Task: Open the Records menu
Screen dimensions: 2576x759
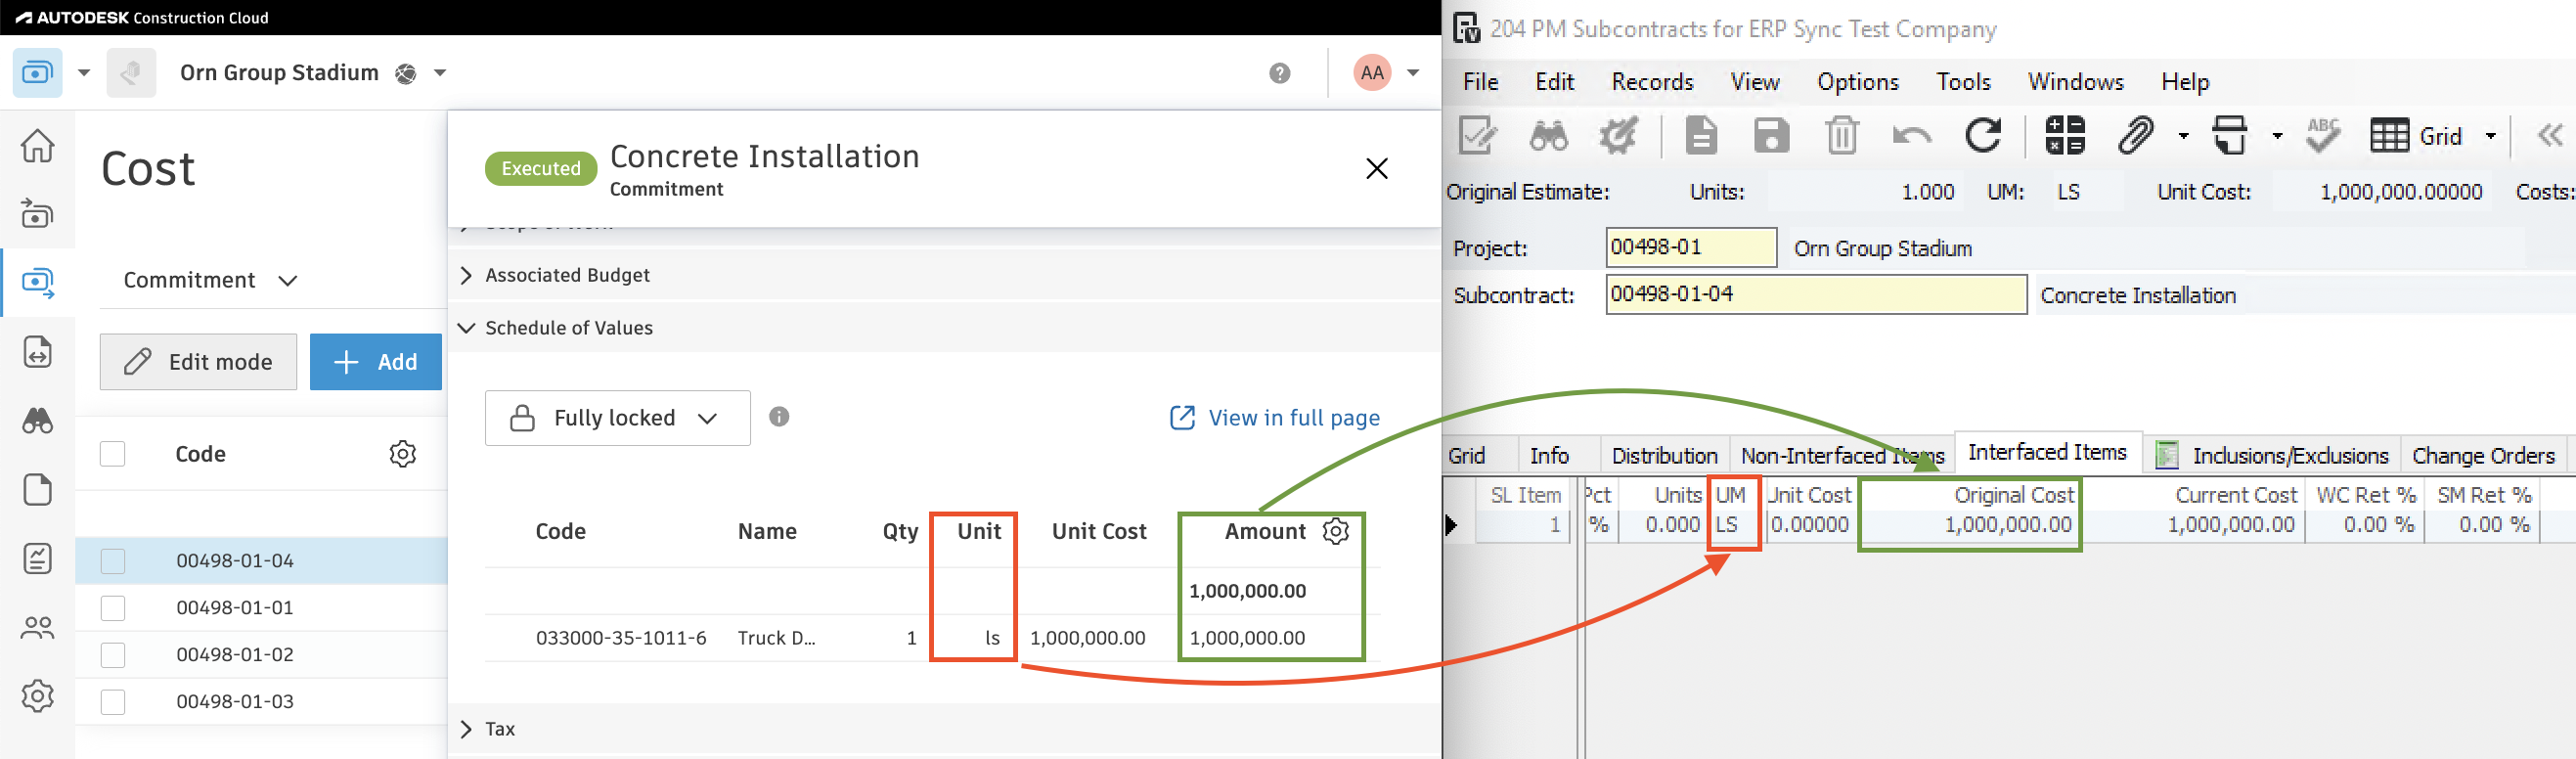Action: click(1652, 82)
